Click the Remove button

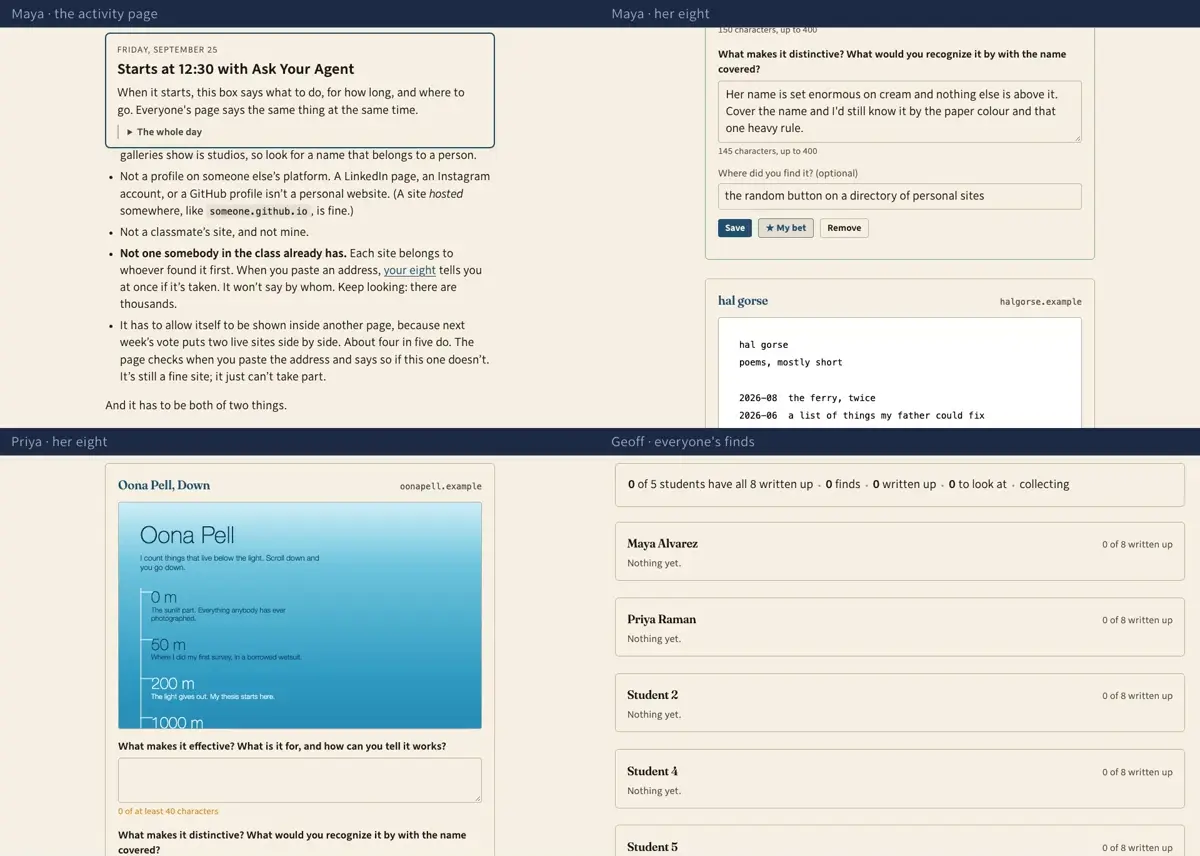844,228
